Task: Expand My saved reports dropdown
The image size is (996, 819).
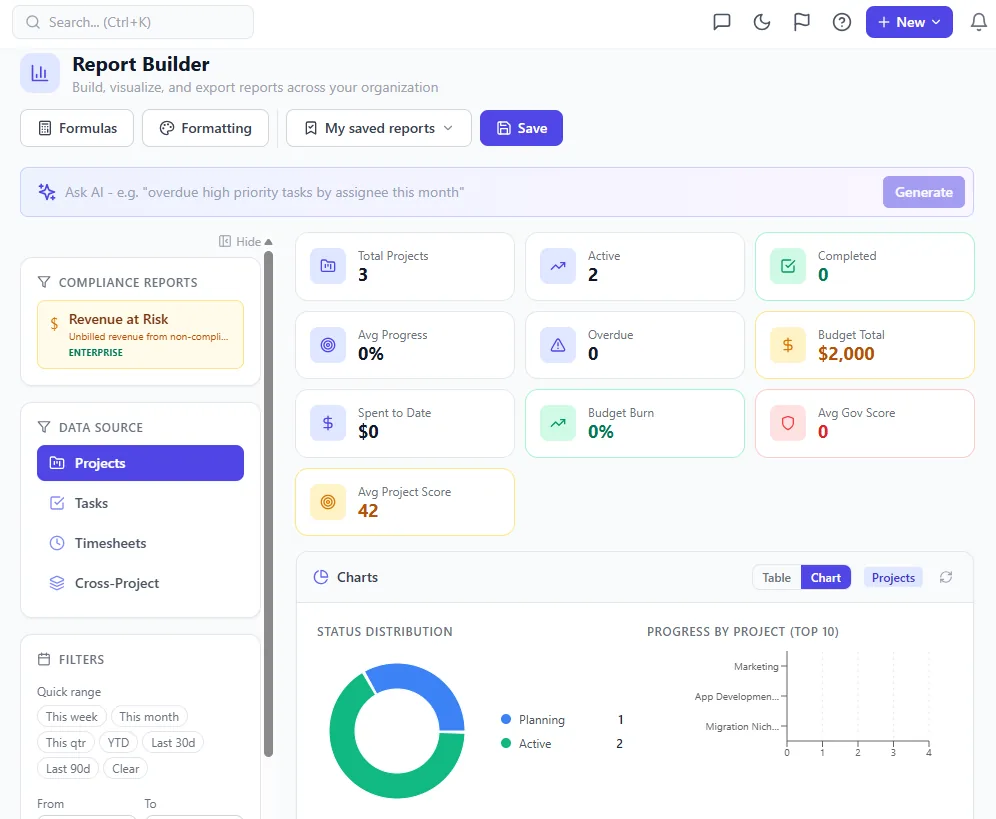Action: [379, 128]
